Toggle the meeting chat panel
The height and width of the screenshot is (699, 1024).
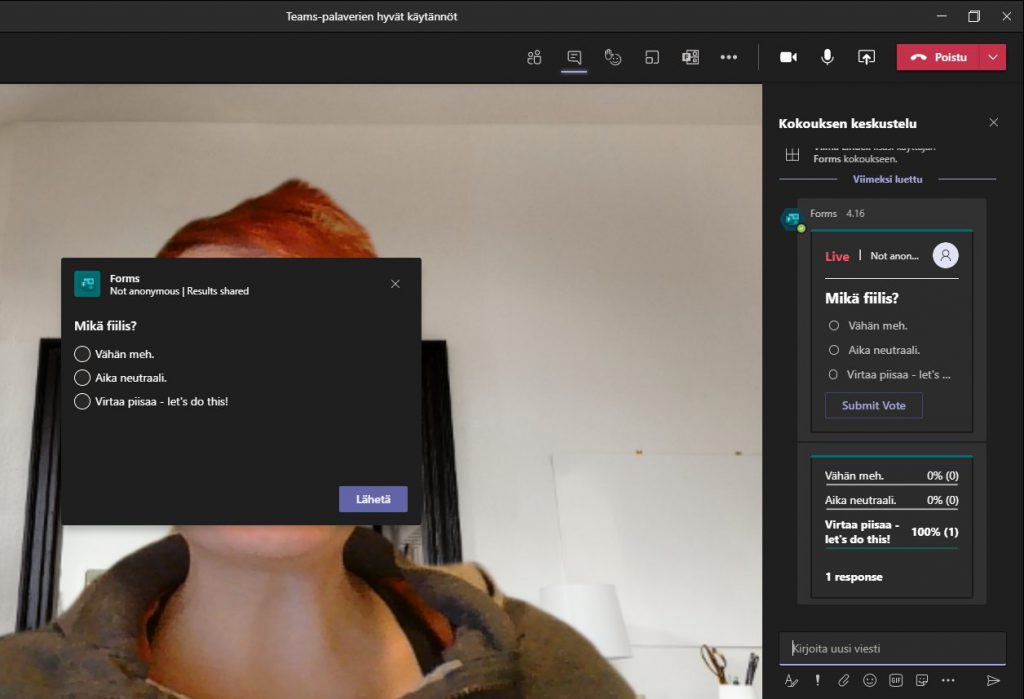[x=574, y=57]
